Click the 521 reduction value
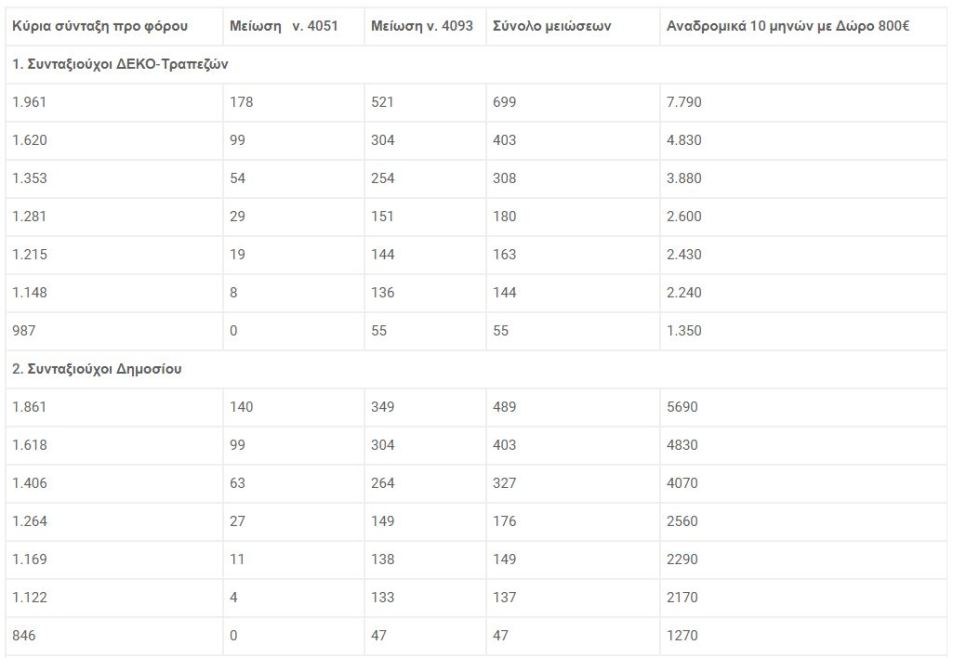This screenshot has width=953, height=658. (x=382, y=102)
